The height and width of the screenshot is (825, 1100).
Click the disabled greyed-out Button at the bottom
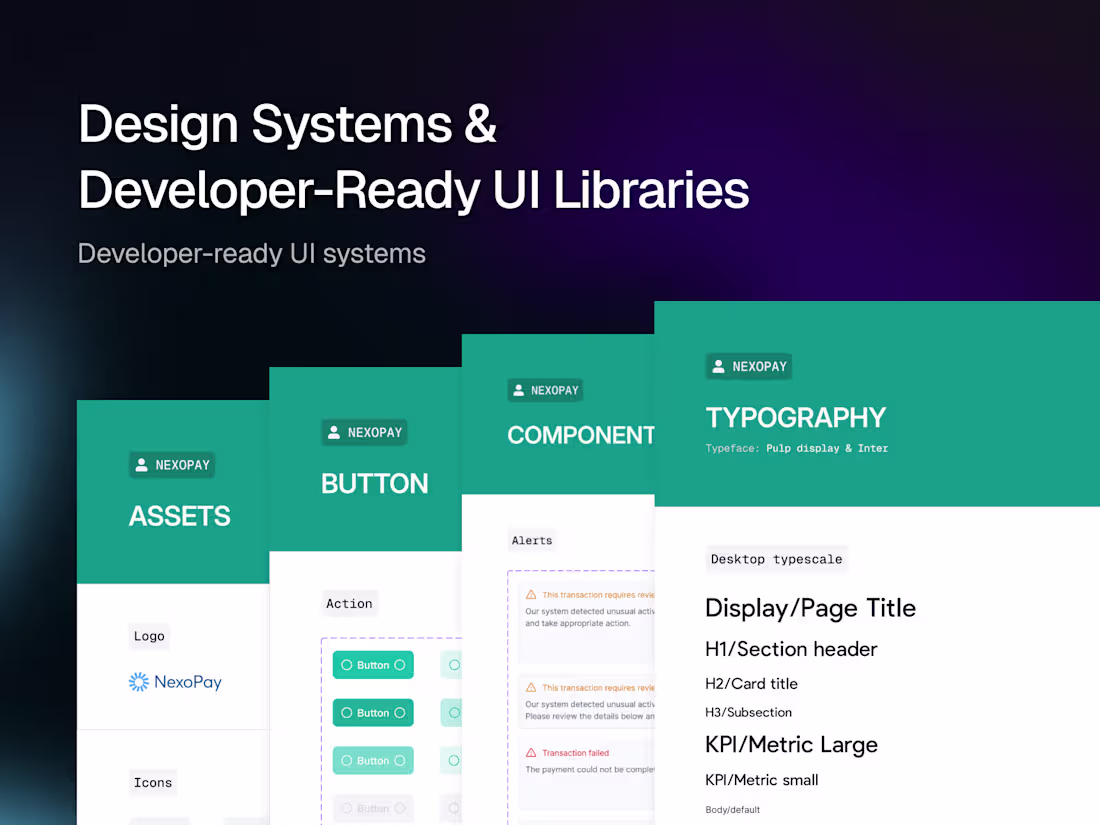coord(373,808)
